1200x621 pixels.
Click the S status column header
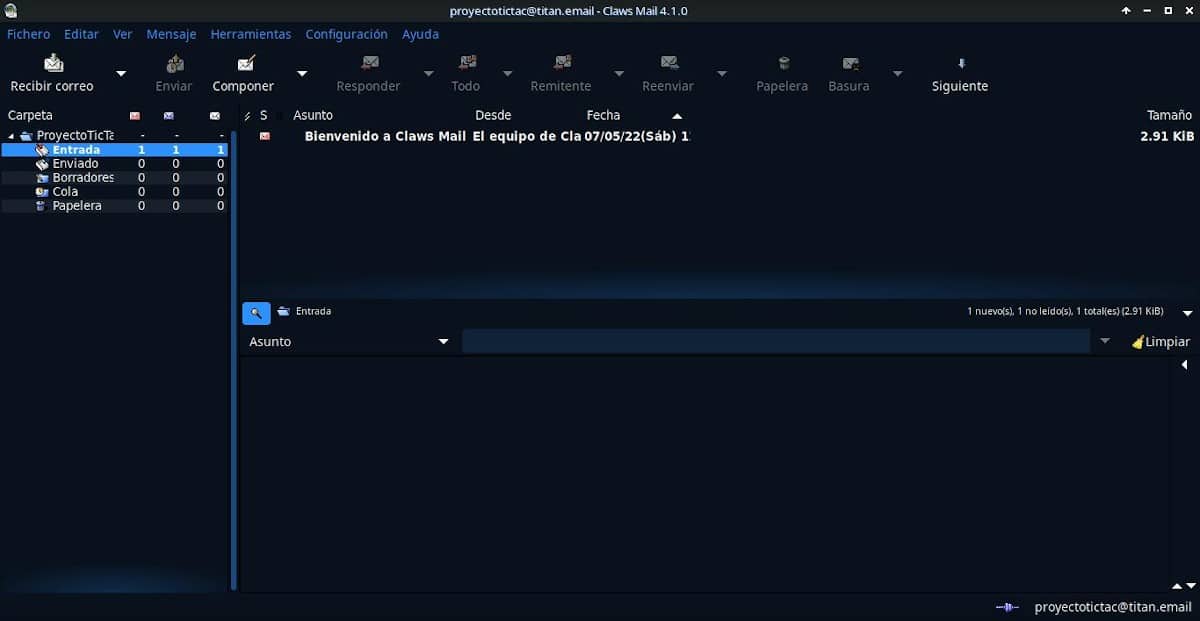(x=264, y=116)
